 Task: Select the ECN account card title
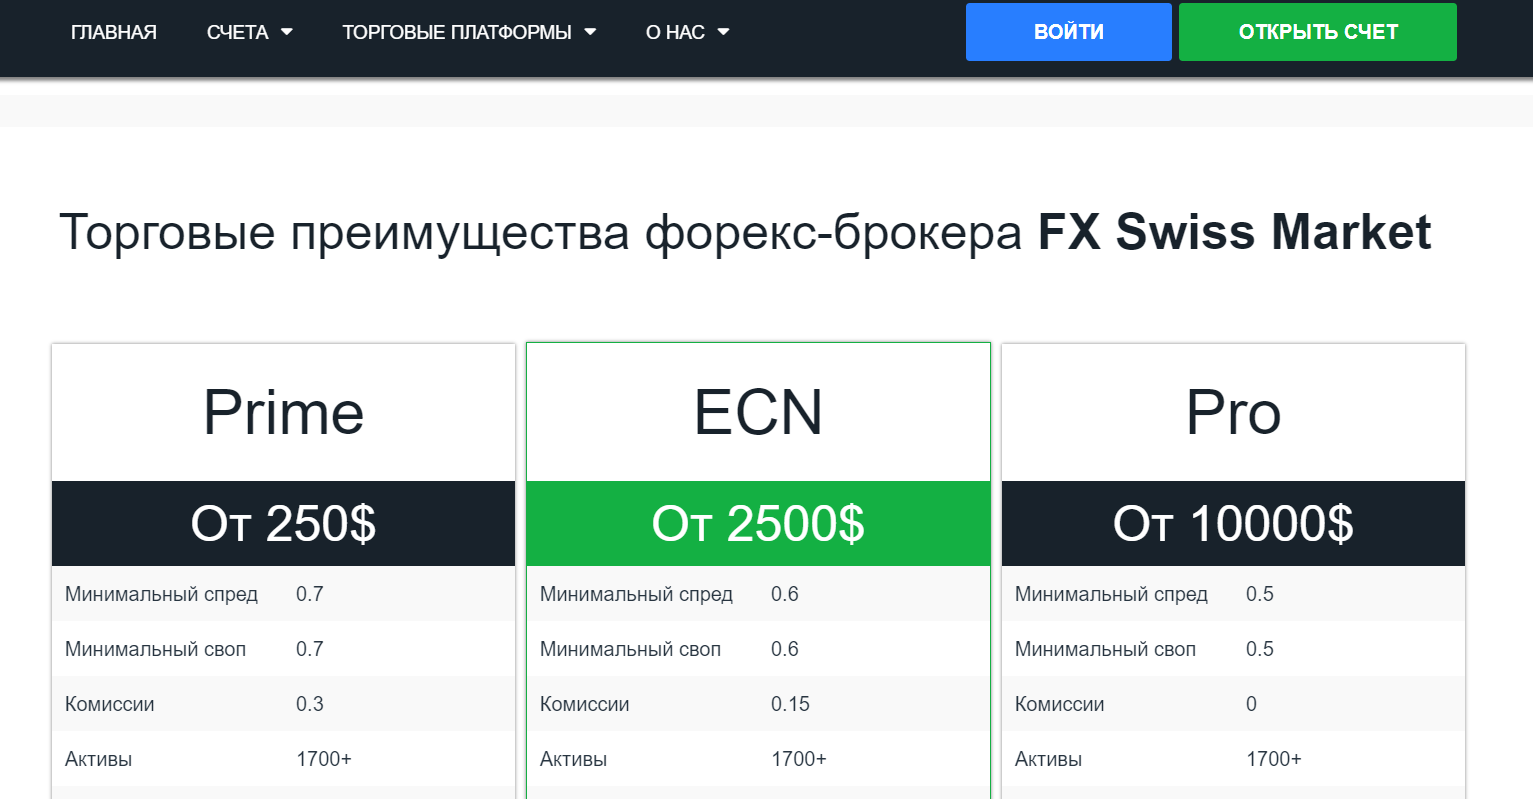[x=758, y=412]
